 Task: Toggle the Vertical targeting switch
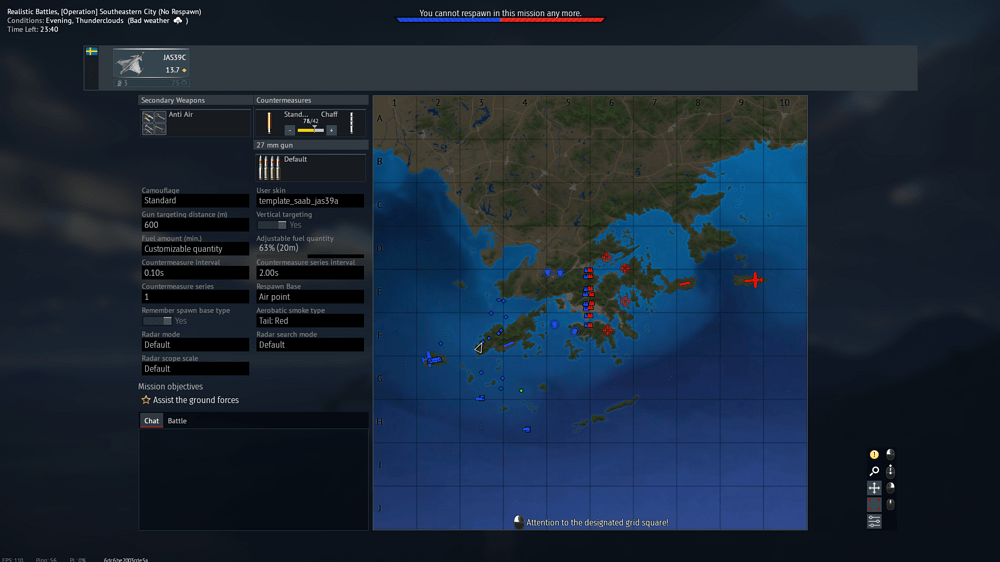(272, 225)
